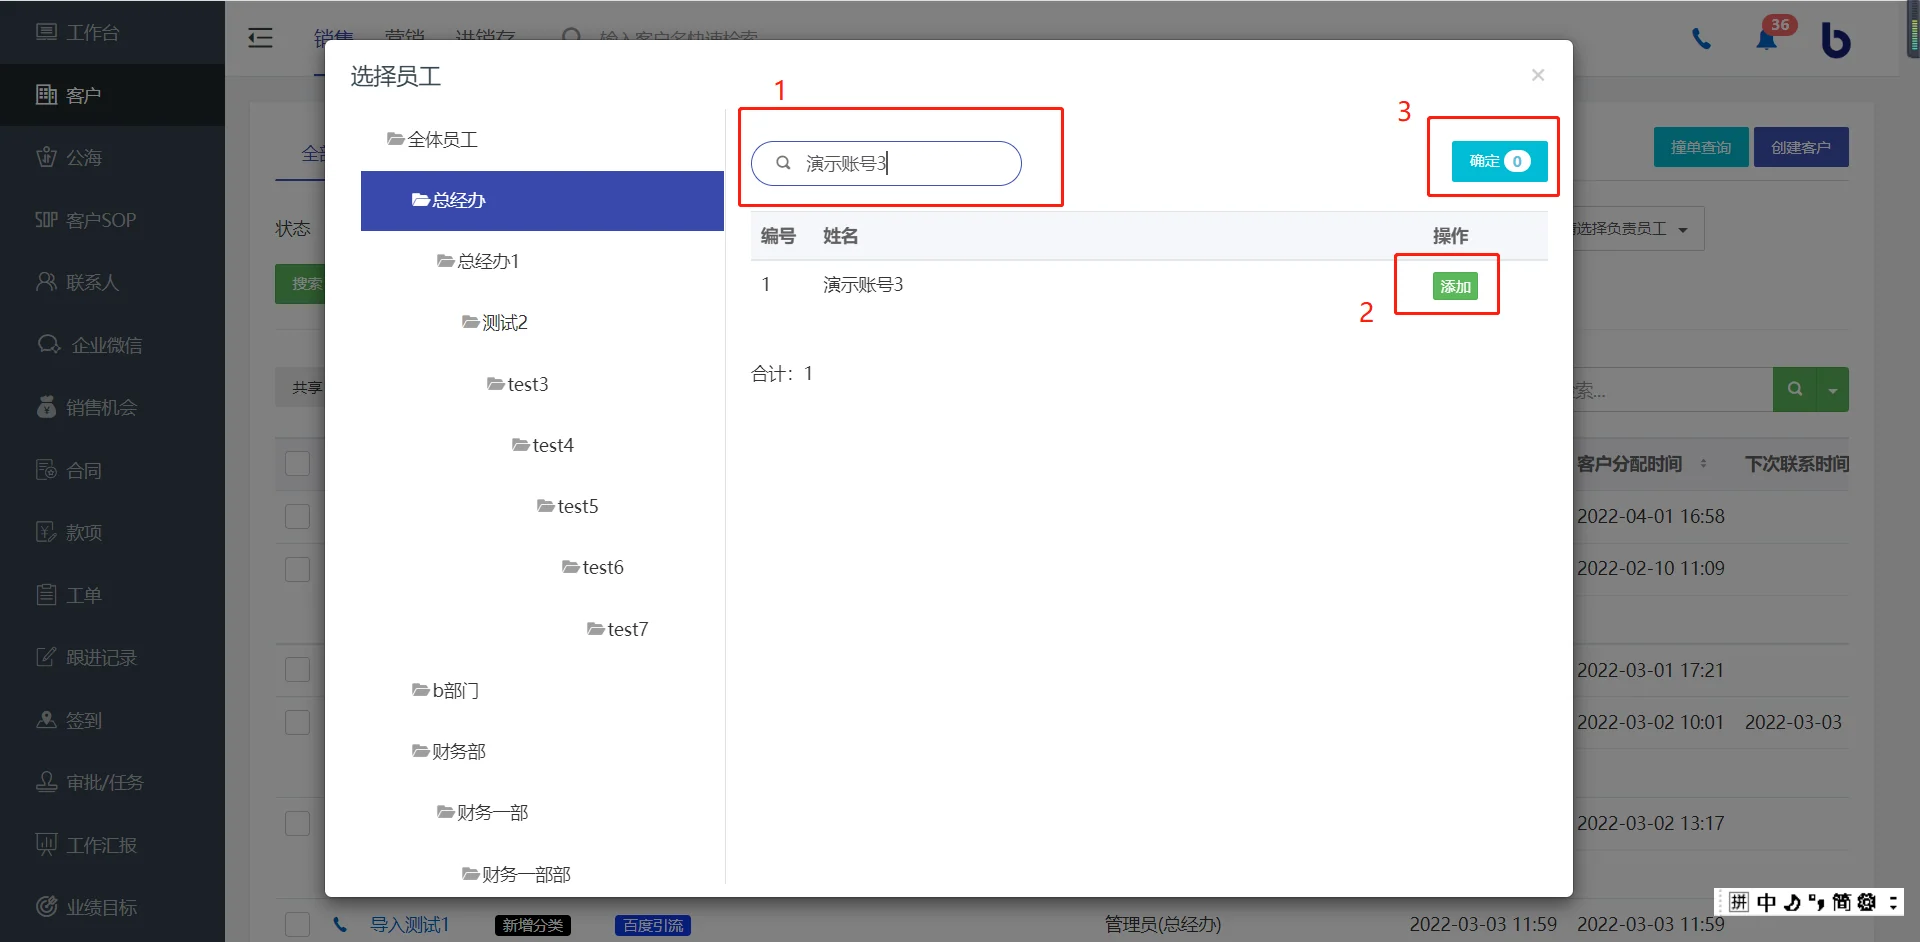
Task: Check the row dated 2022-04-01 16:58
Action: pos(297,517)
